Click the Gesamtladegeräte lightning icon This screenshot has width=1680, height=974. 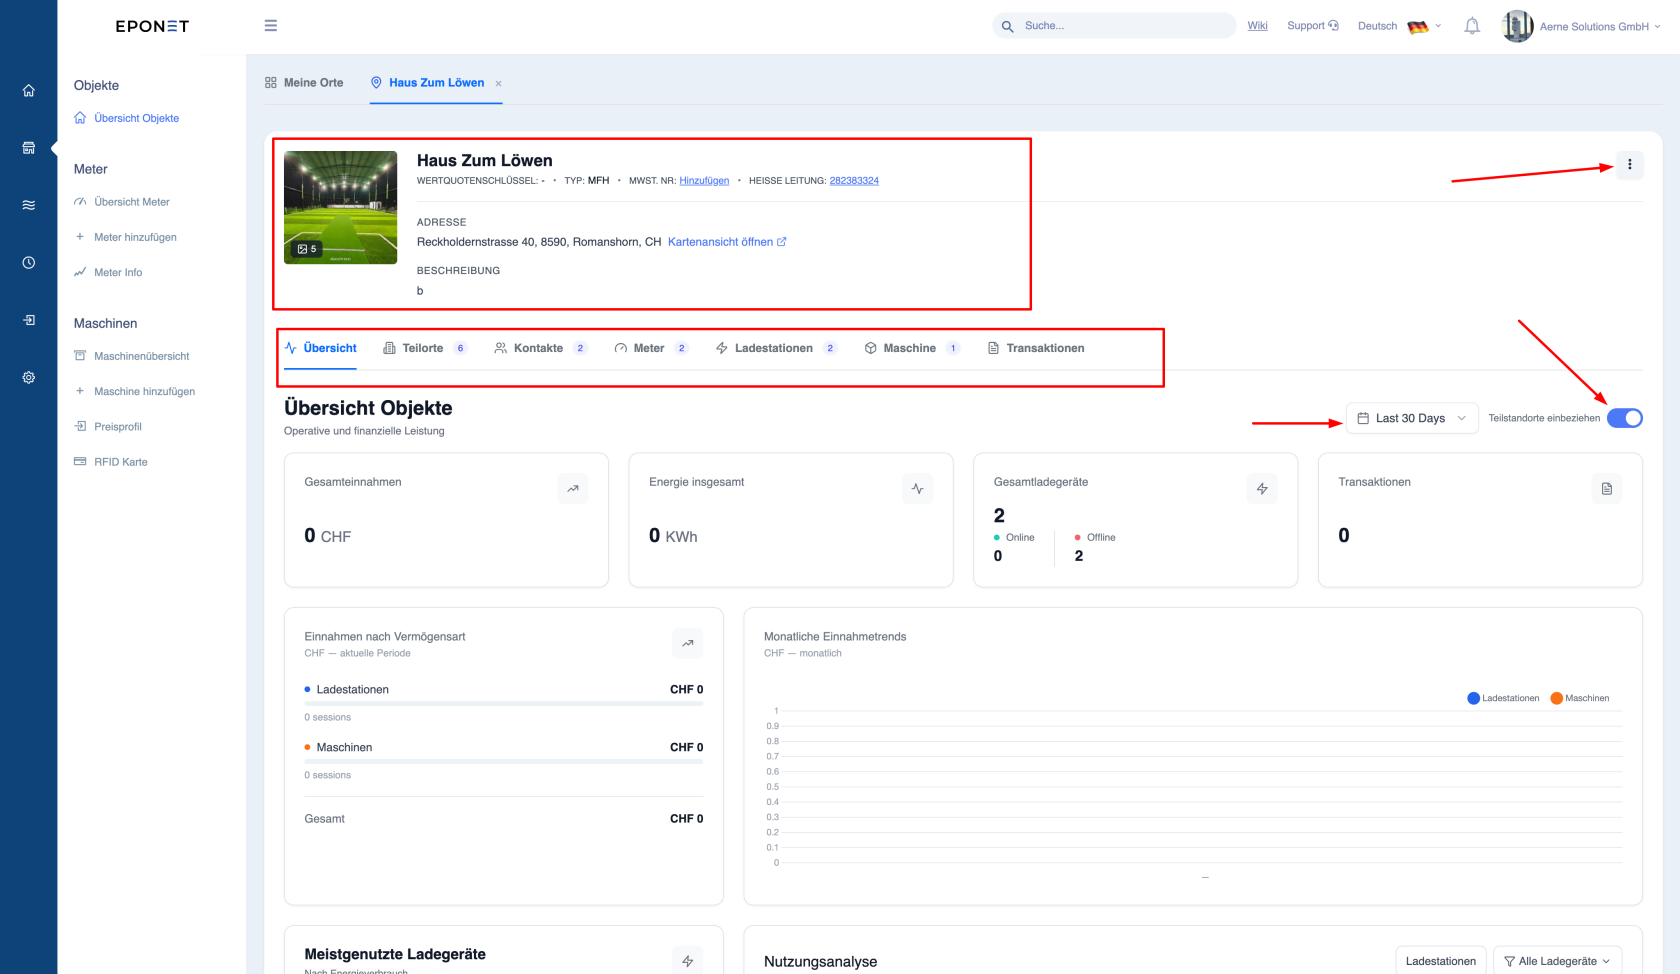tap(1262, 488)
